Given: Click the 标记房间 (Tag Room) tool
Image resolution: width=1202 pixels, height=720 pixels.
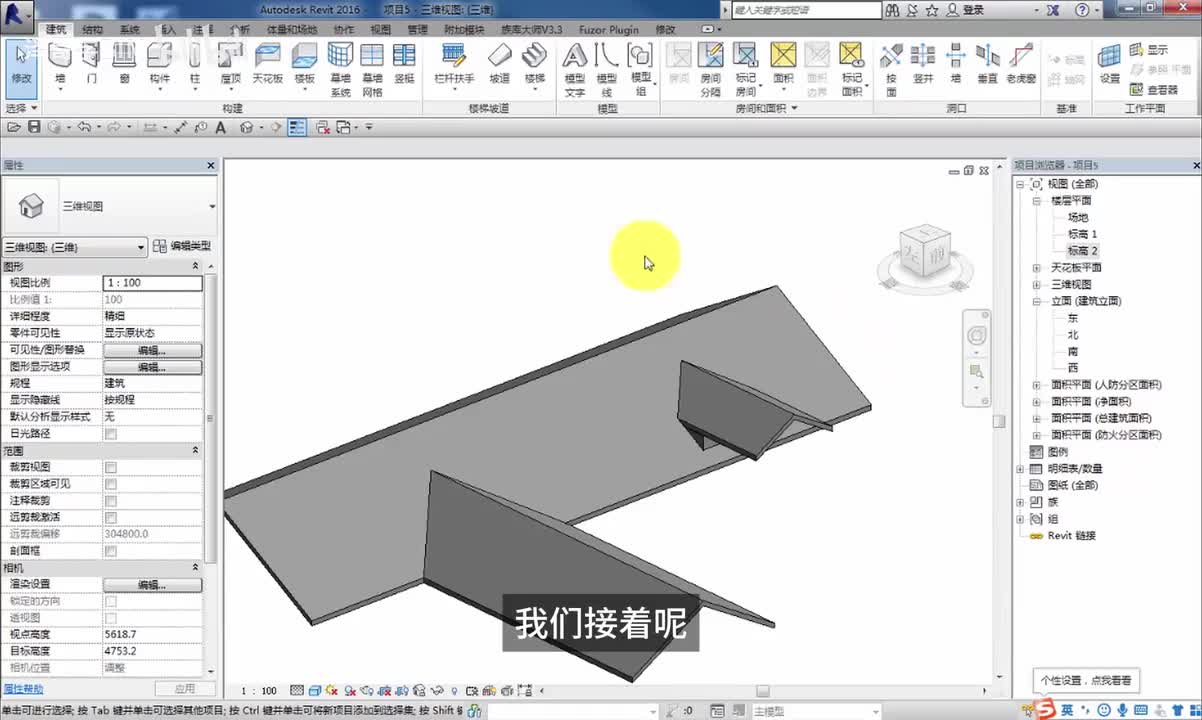Looking at the screenshot, I should pos(745,68).
